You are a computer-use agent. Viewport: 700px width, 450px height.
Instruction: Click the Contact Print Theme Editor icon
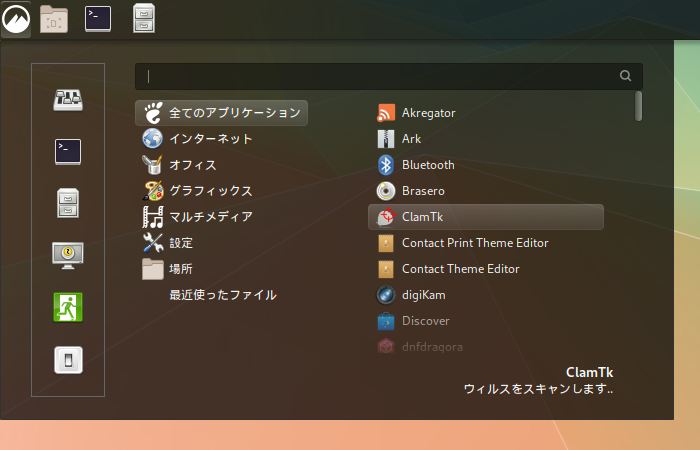386,243
